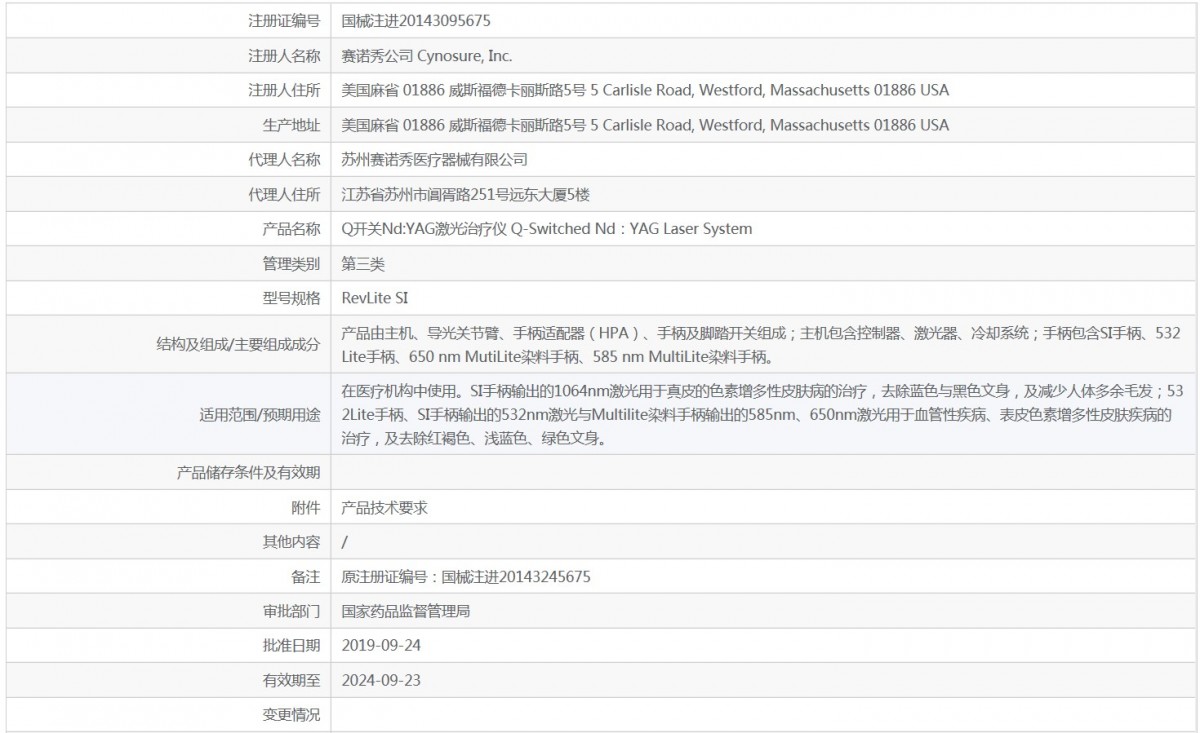Click the registrant name 赛诺秀公司 Cynosure, Inc.
The height and width of the screenshot is (733, 1200).
tap(427, 56)
